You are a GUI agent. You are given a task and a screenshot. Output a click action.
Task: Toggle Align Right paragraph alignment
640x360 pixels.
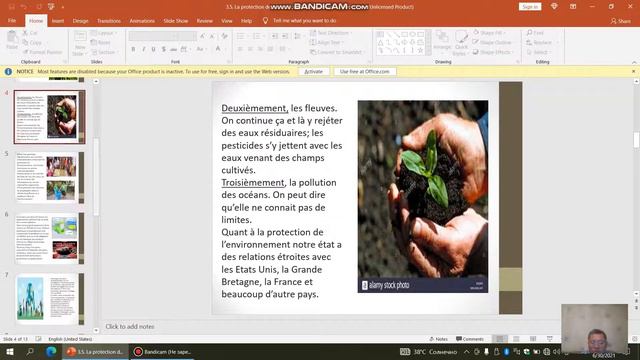260,49
